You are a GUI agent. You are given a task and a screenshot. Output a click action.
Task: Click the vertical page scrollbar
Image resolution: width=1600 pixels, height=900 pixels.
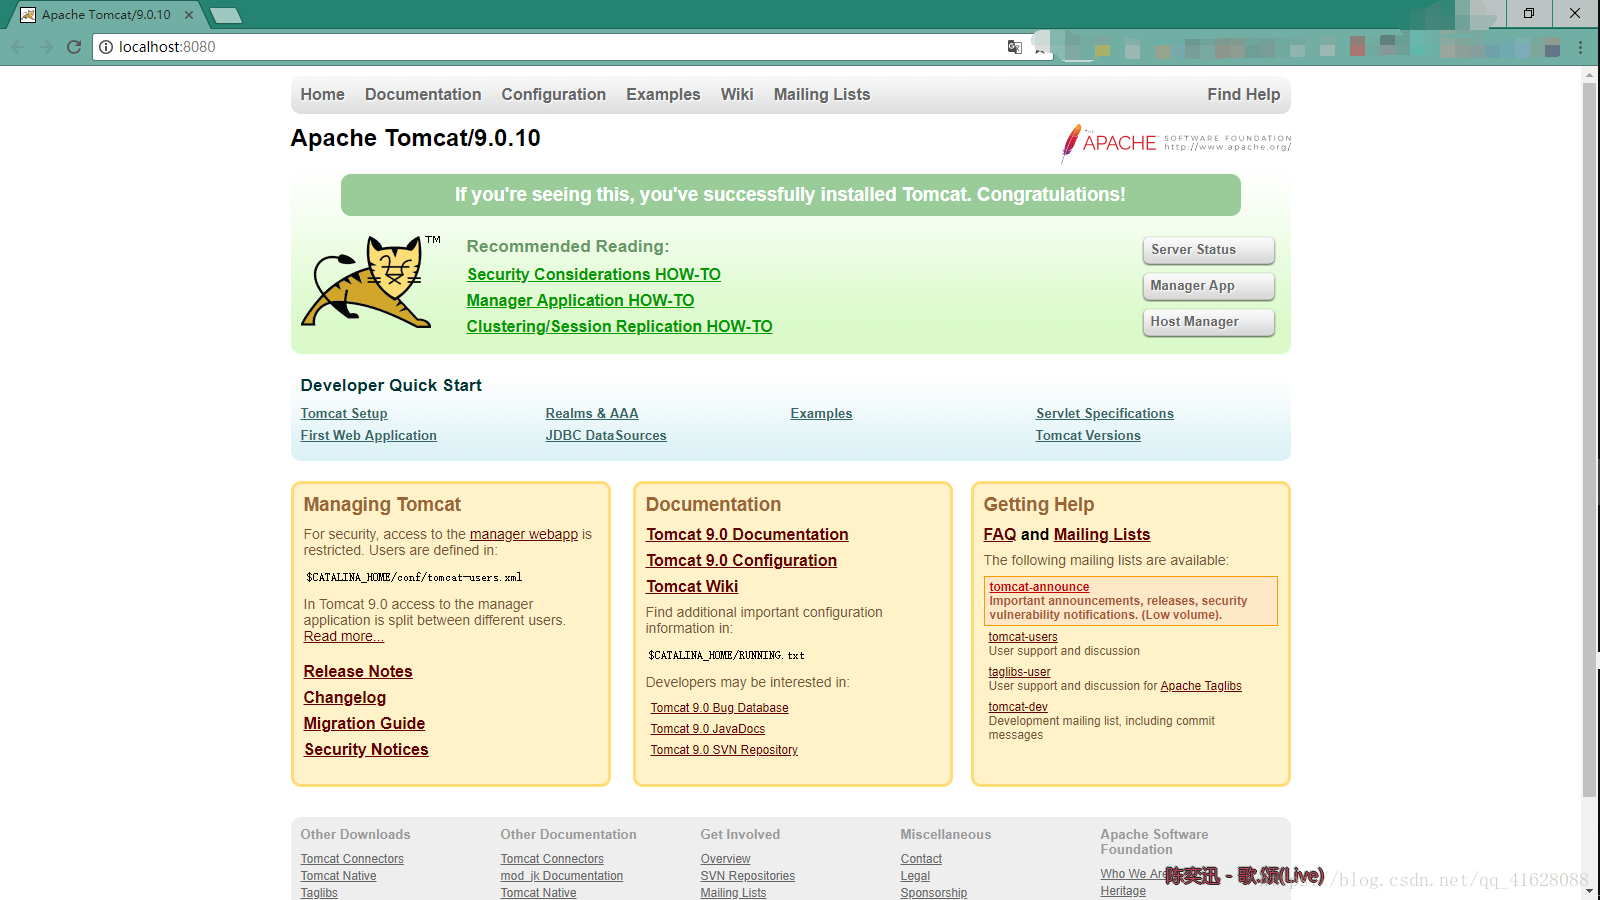point(1590,440)
